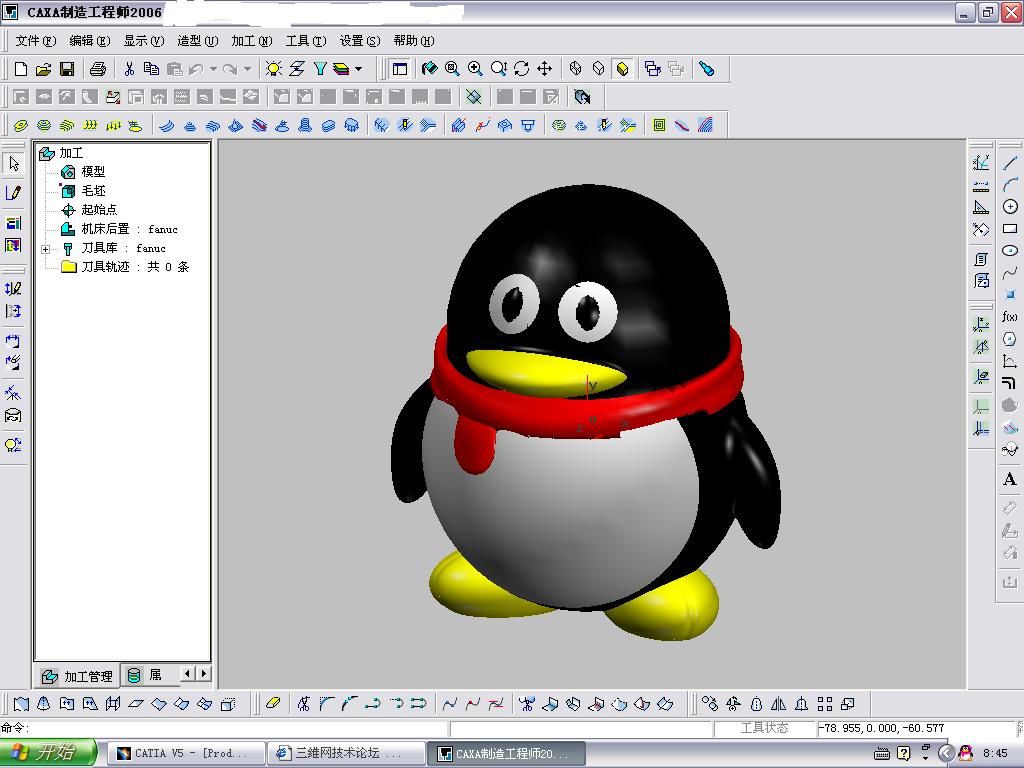This screenshot has width=1024, height=768.
Task: Open the redo history dropdown arrow
Action: (x=248, y=69)
